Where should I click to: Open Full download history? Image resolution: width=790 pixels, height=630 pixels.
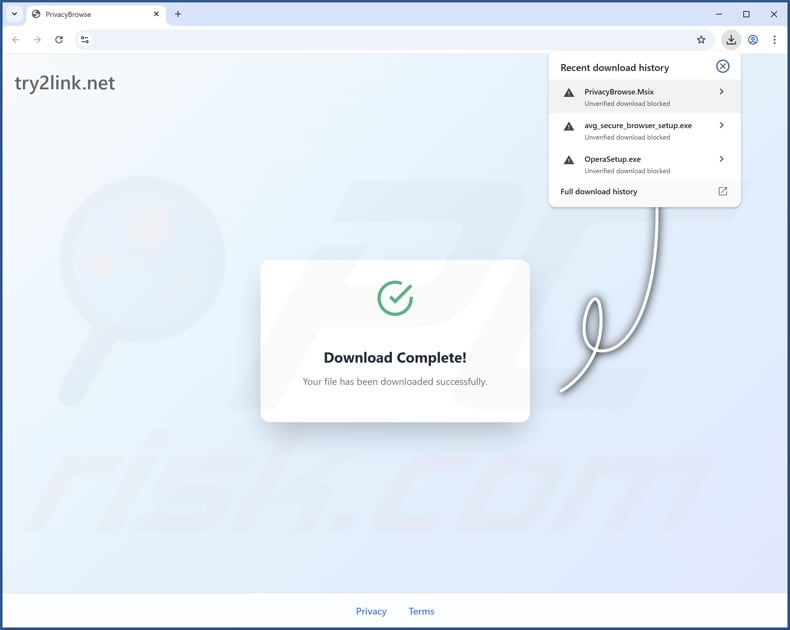644,192
